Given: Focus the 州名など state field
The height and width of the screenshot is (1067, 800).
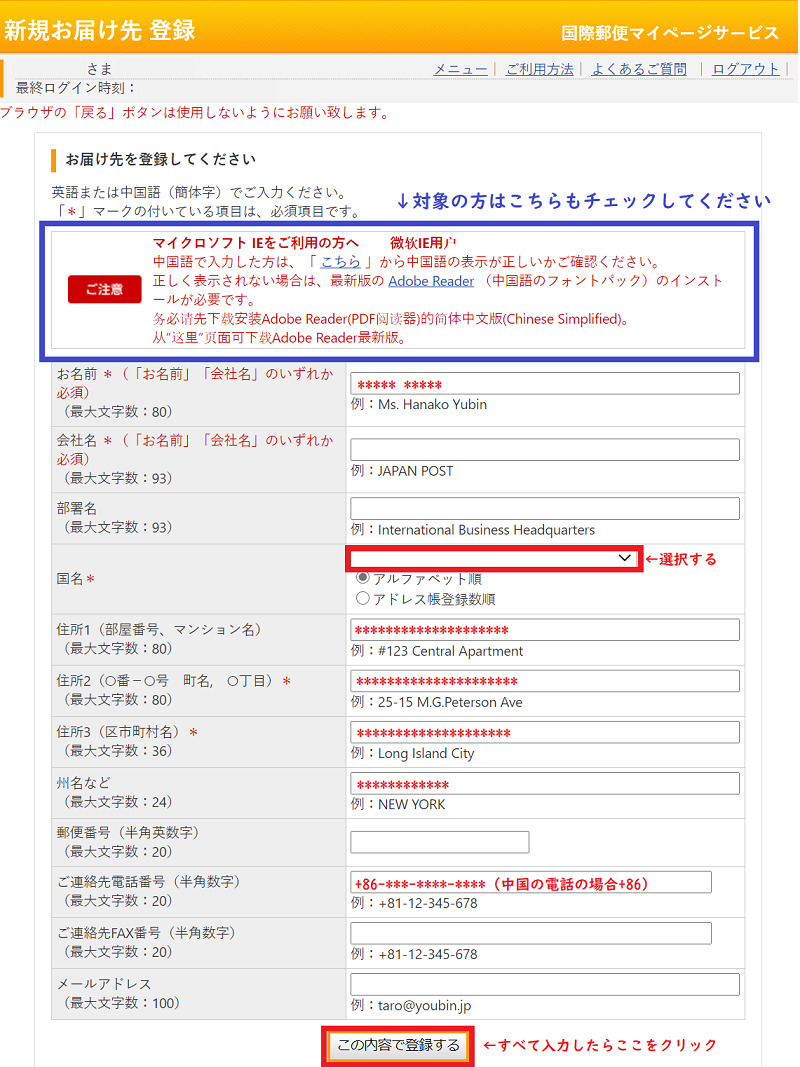Looking at the screenshot, I should (545, 783).
